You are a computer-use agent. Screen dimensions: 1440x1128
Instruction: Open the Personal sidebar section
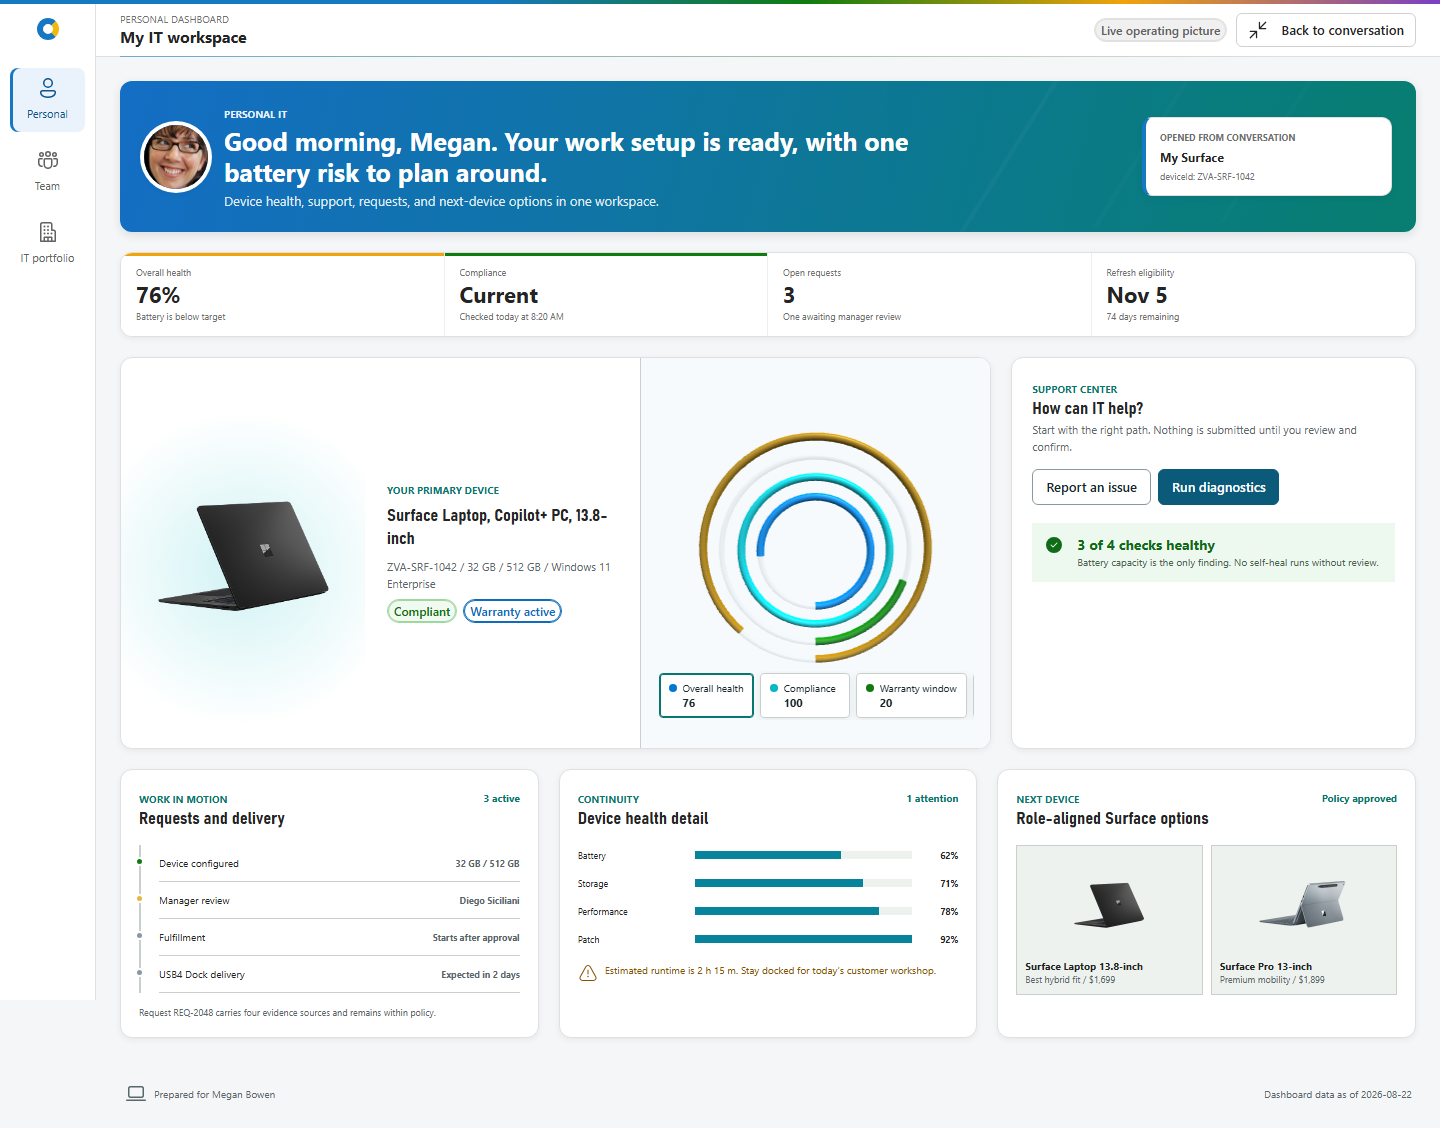coord(47,99)
